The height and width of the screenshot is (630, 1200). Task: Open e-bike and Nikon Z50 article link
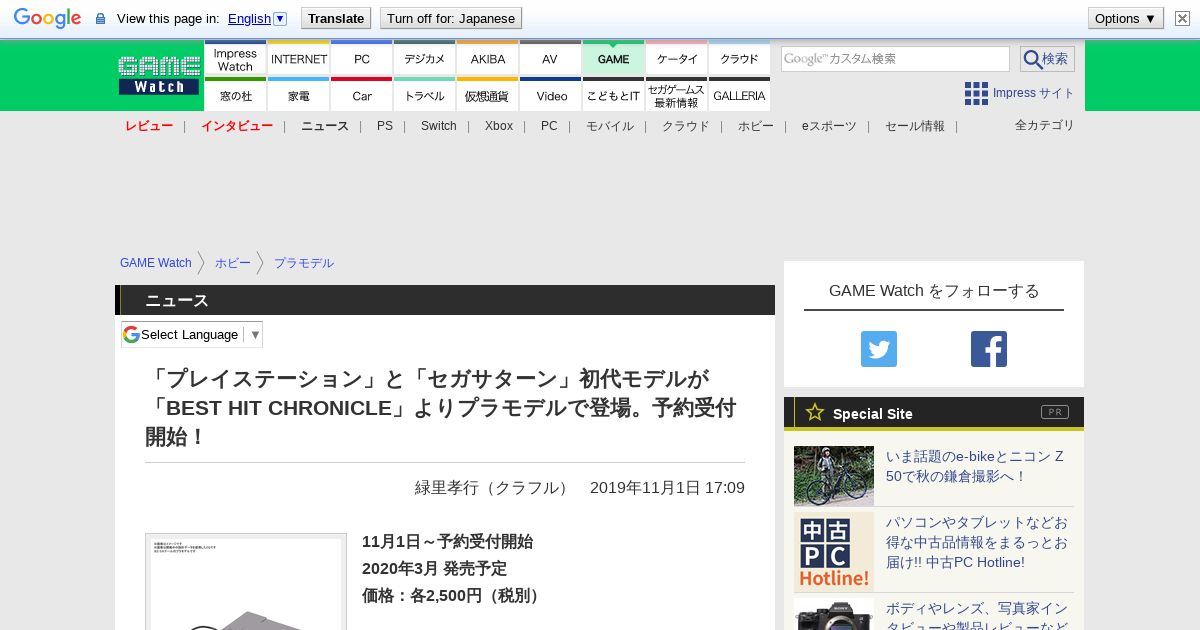pyautogui.click(x=975, y=466)
